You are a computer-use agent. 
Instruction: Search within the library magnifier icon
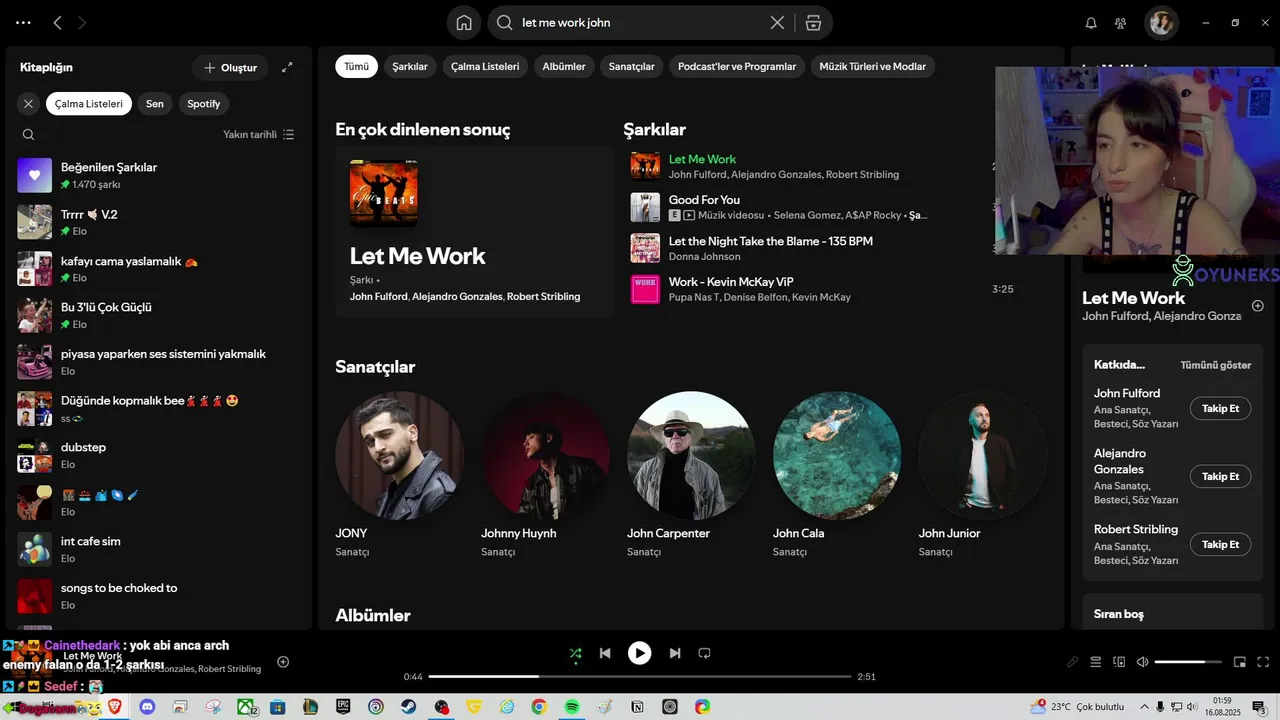pyautogui.click(x=28, y=134)
